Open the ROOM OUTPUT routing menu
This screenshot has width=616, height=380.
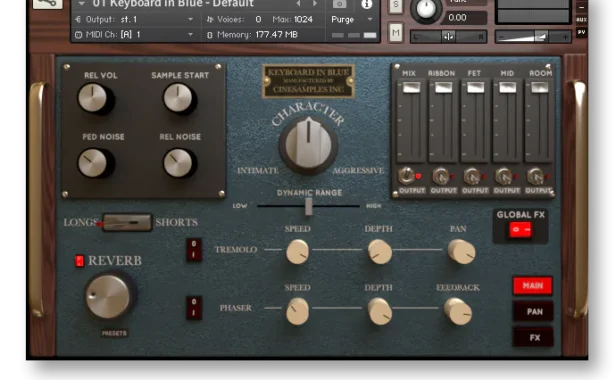[x=538, y=191]
